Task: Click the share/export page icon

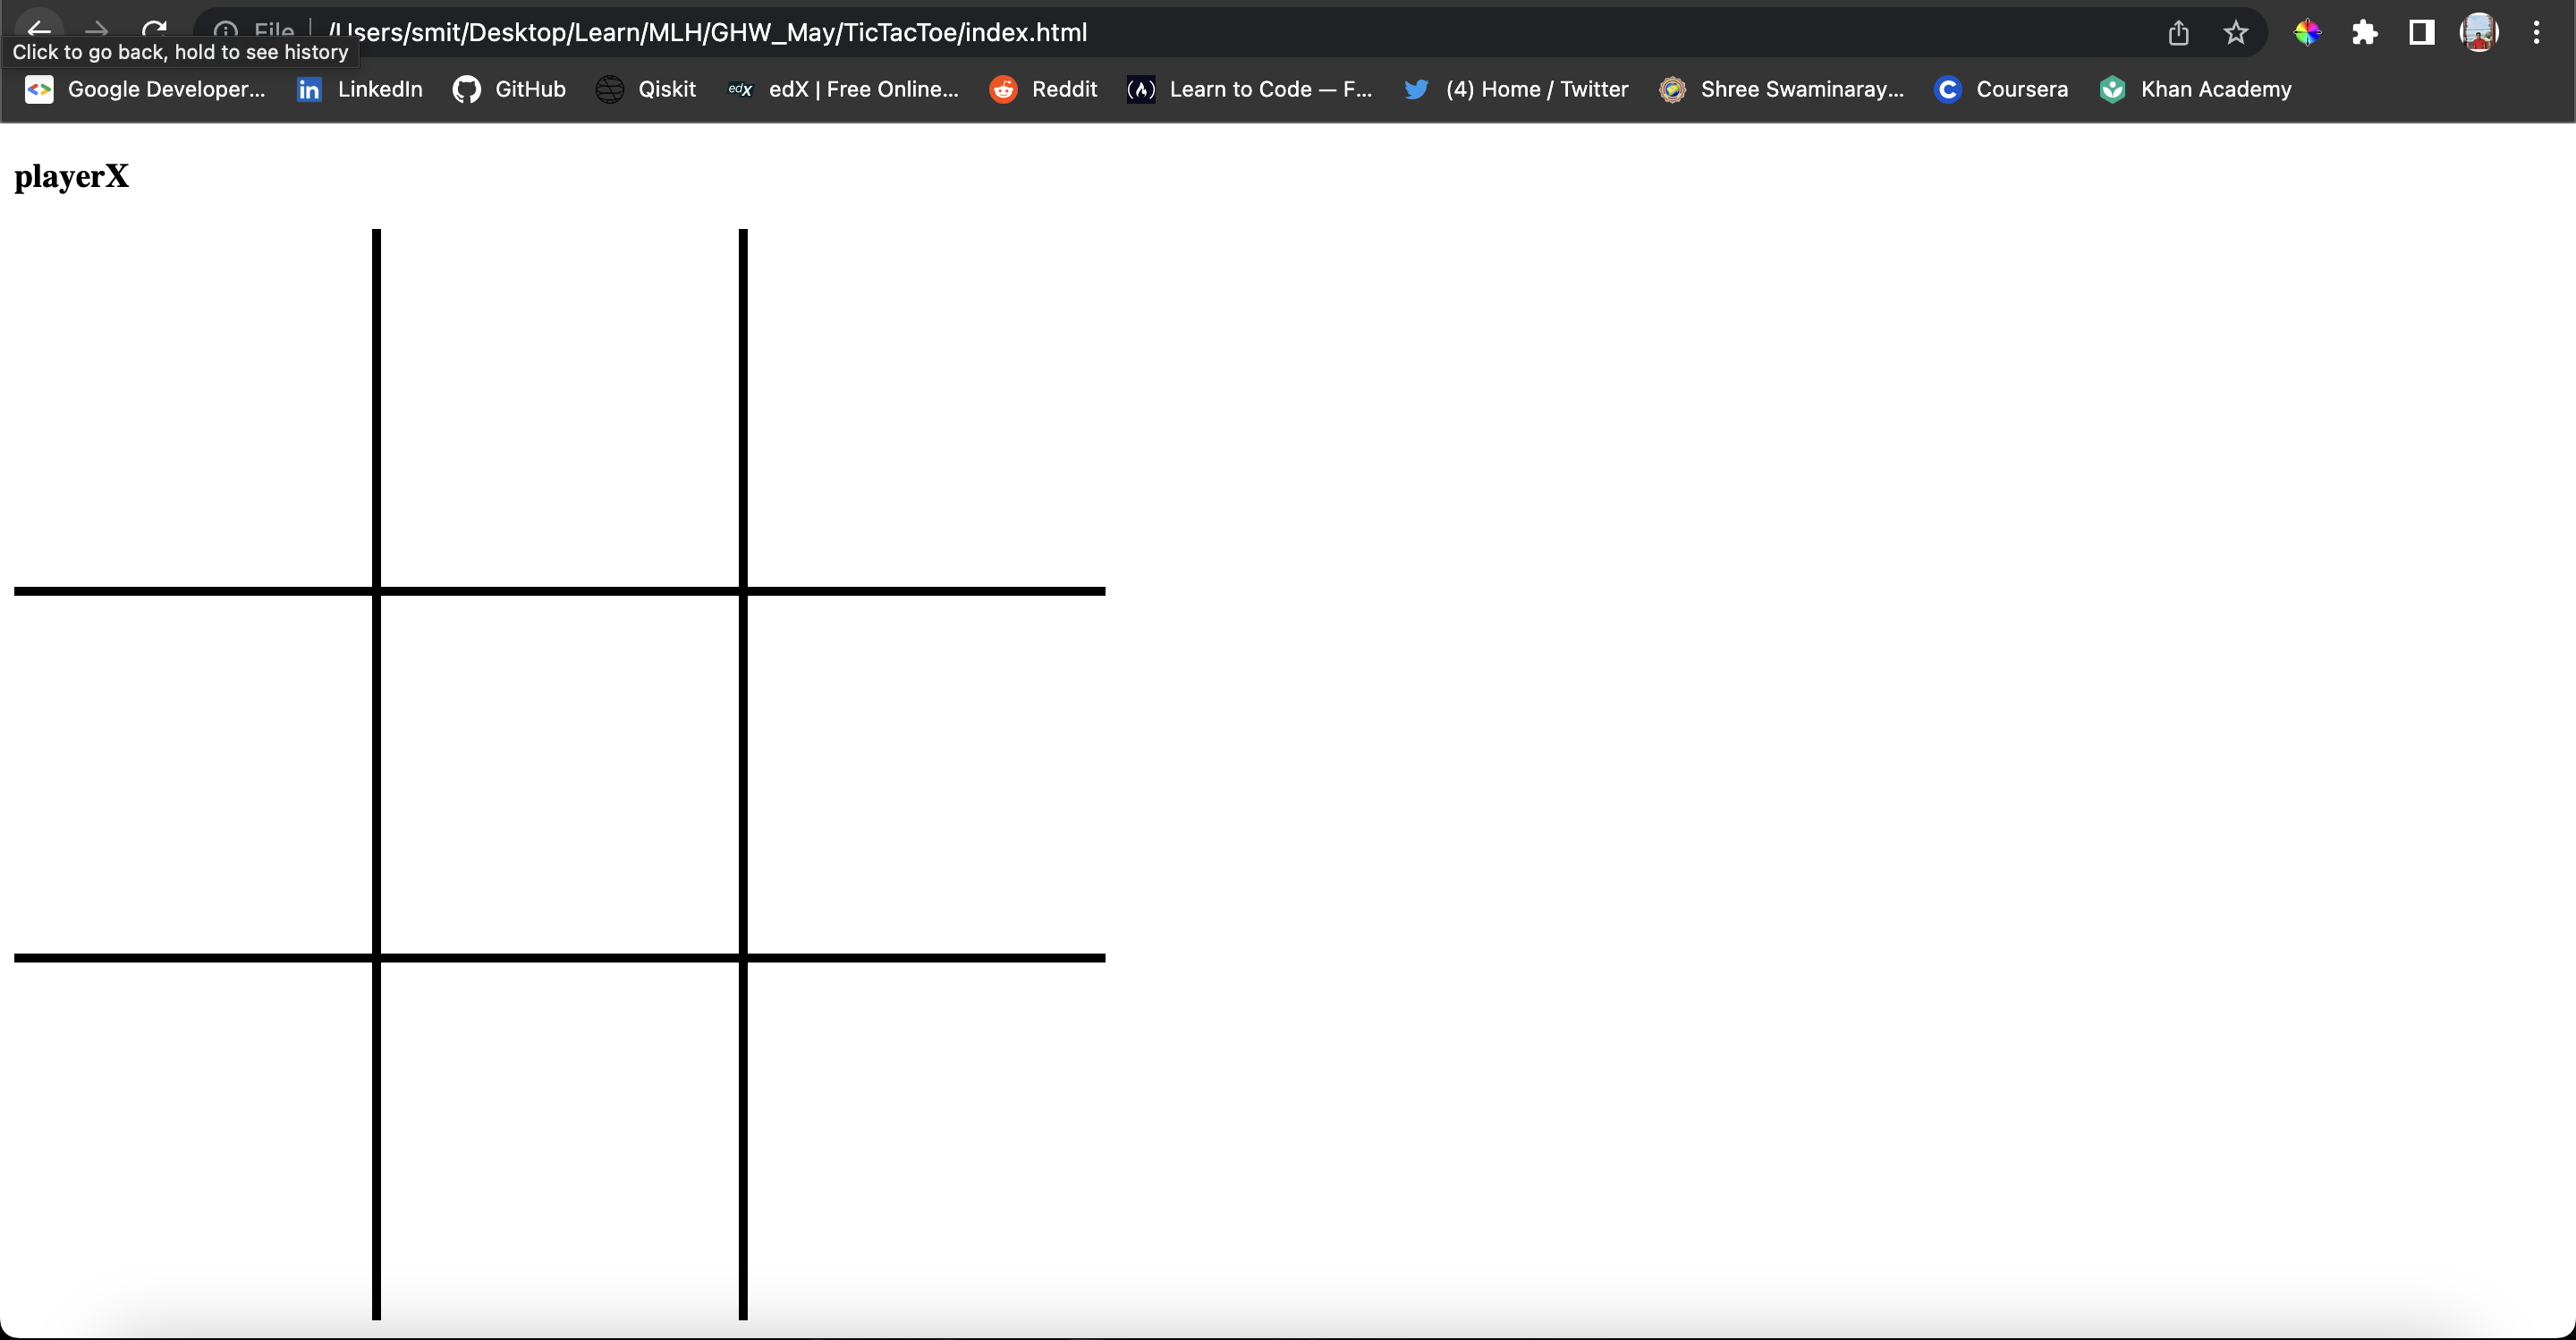Action: click(x=2179, y=32)
